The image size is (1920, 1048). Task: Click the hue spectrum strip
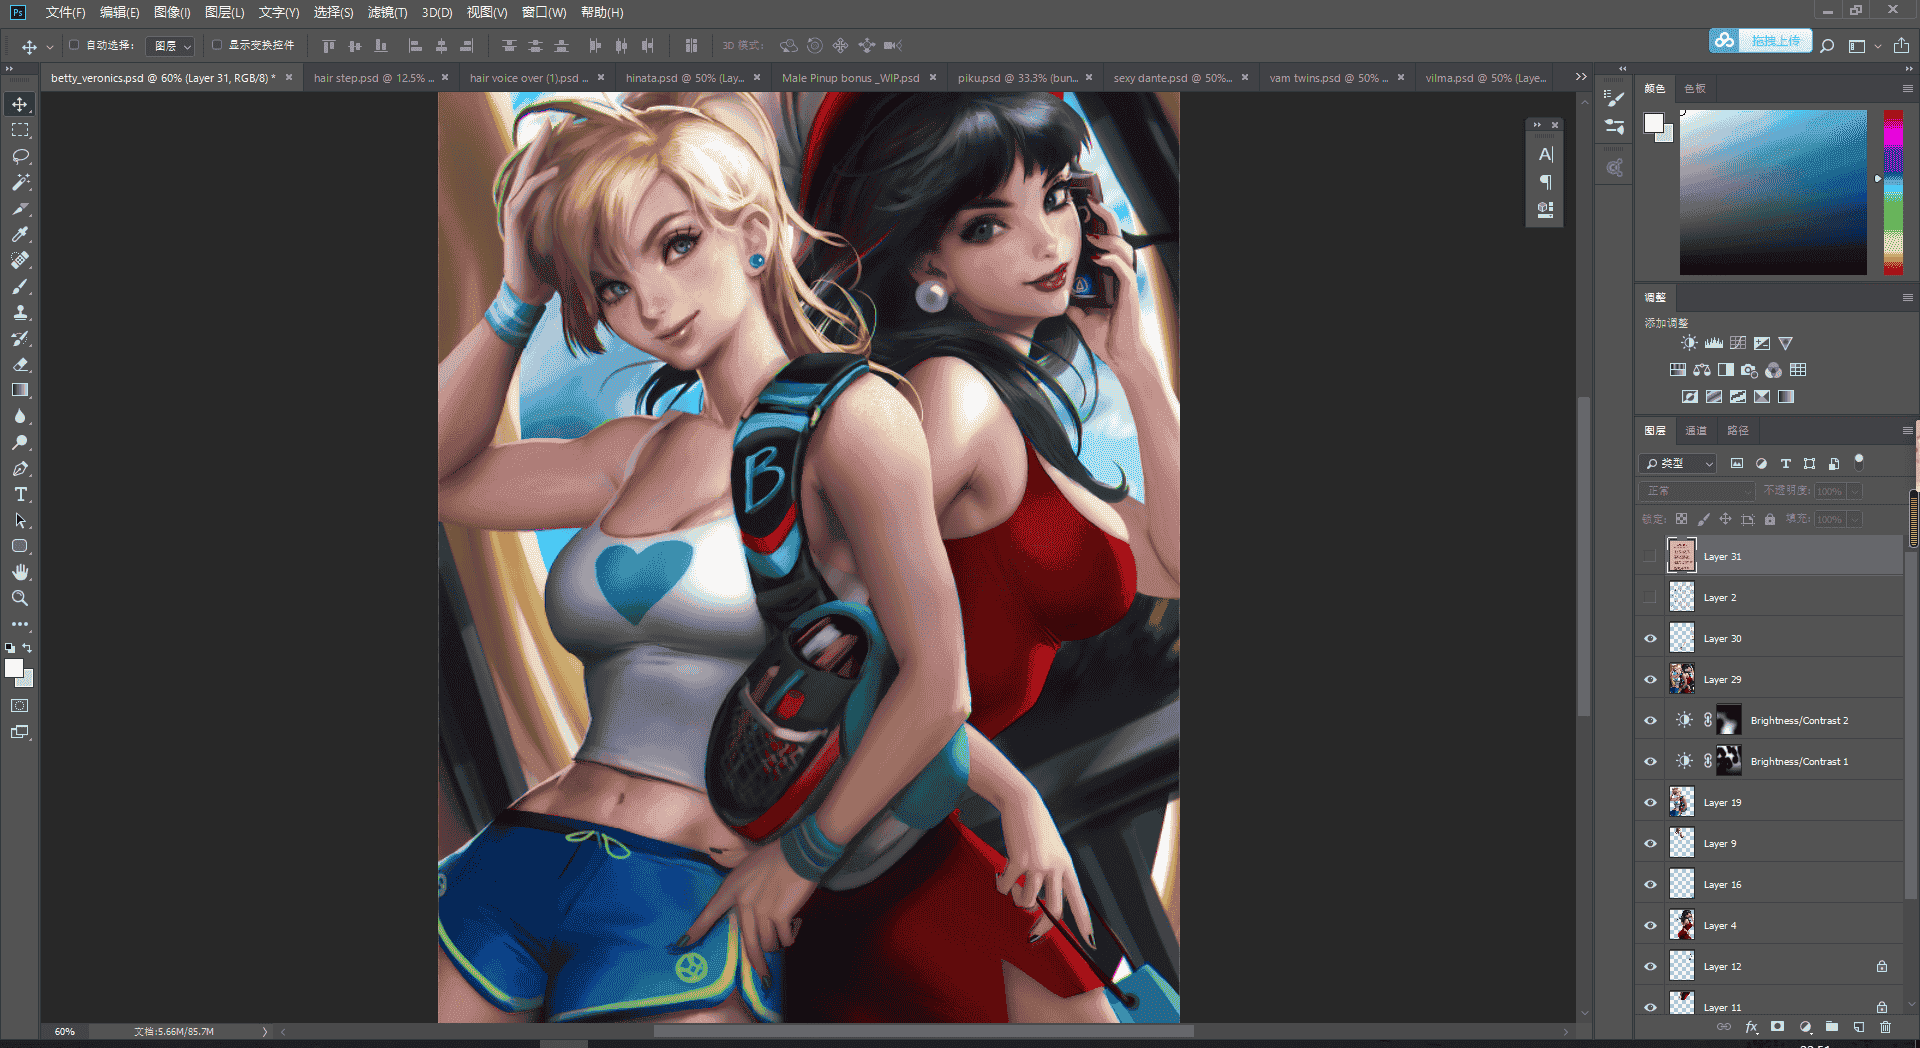click(1893, 192)
